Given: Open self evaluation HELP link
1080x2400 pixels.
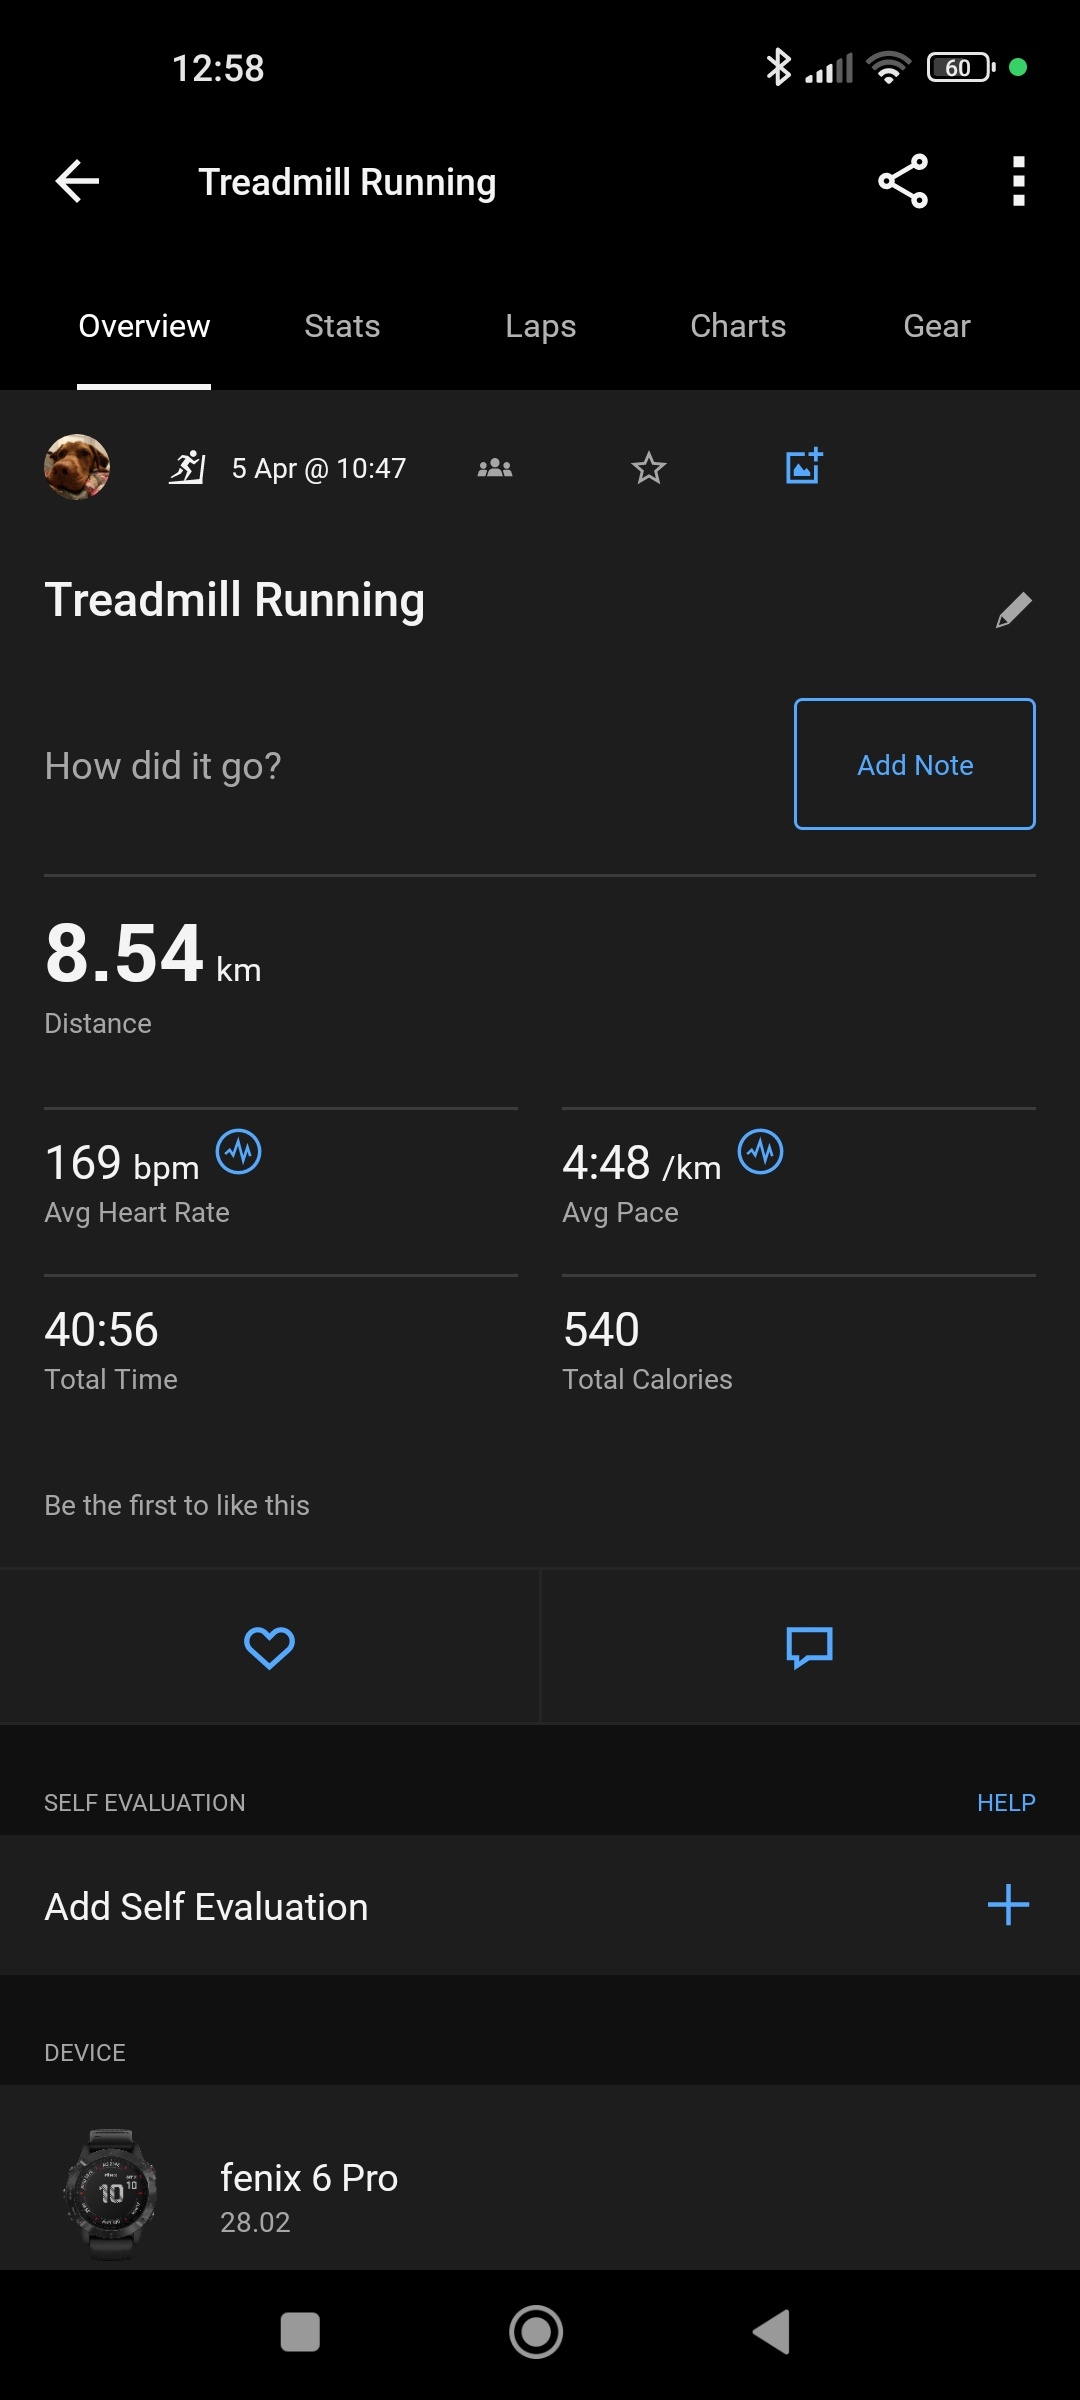Looking at the screenshot, I should point(1005,1803).
